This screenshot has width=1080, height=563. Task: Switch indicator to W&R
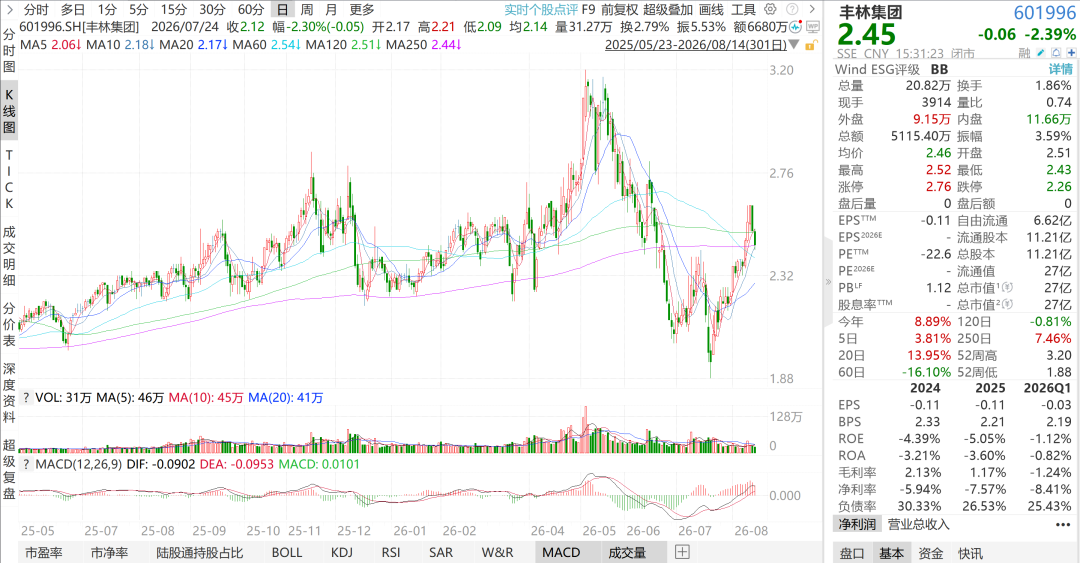[x=497, y=552]
